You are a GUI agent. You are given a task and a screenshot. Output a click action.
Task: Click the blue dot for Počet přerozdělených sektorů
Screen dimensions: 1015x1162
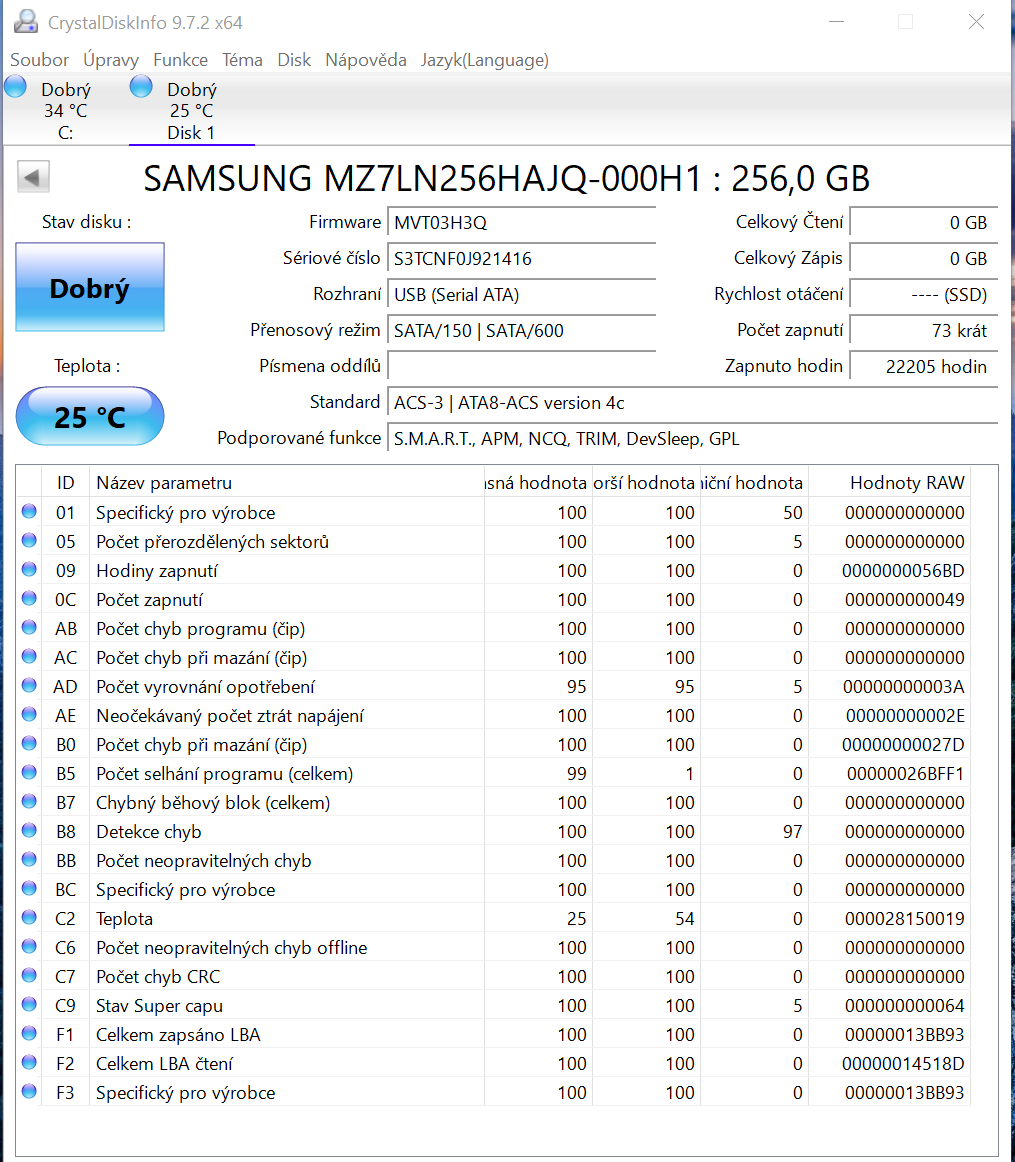click(x=29, y=542)
